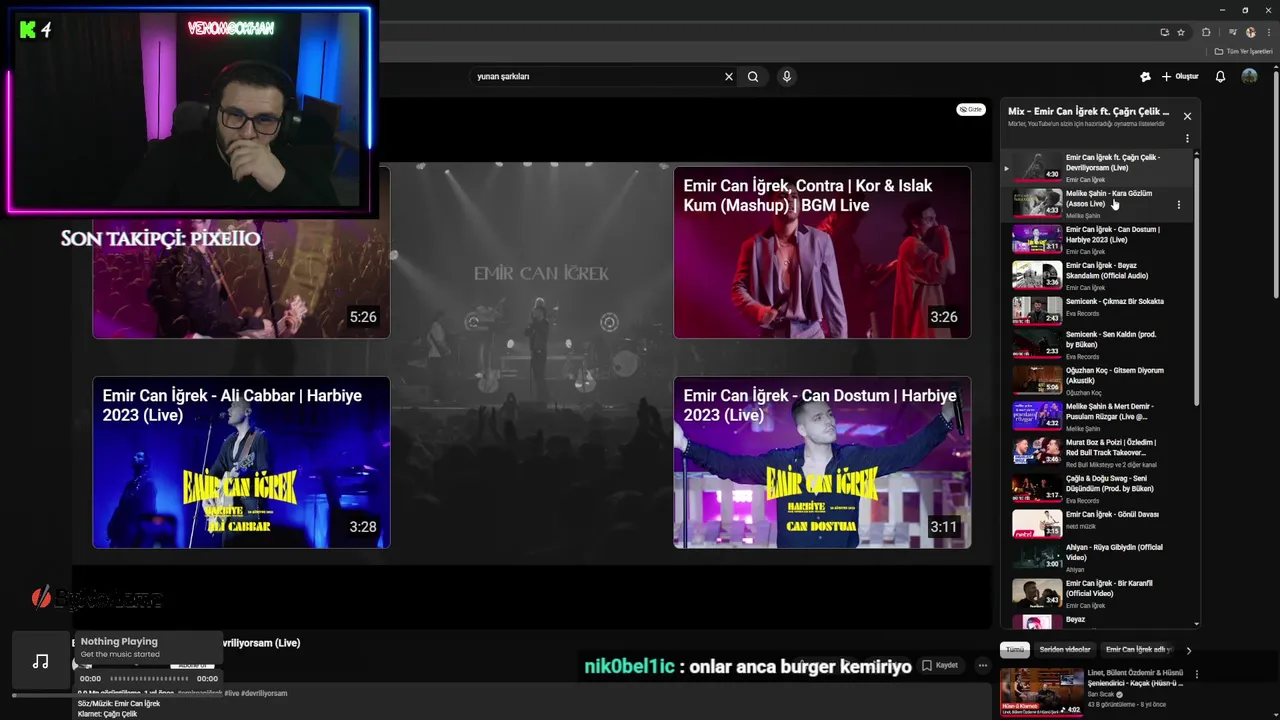Screen dimensions: 1280x720
Task: Click install-app icon in address bar
Action: pos(1164,32)
